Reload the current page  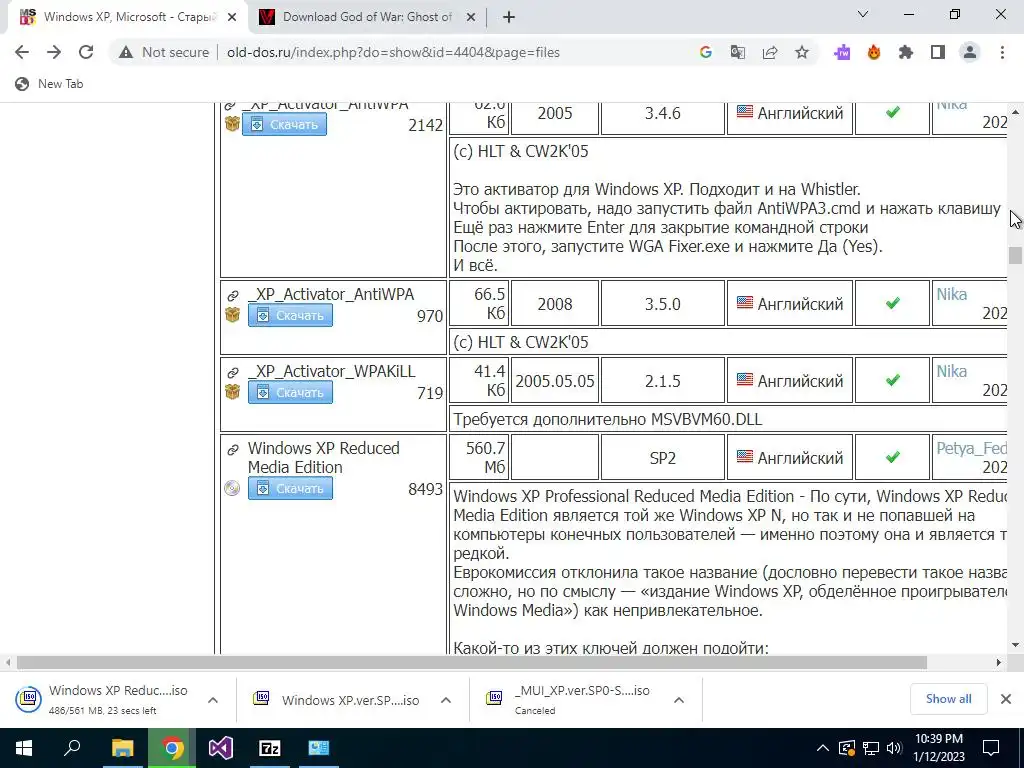pyautogui.click(x=86, y=52)
